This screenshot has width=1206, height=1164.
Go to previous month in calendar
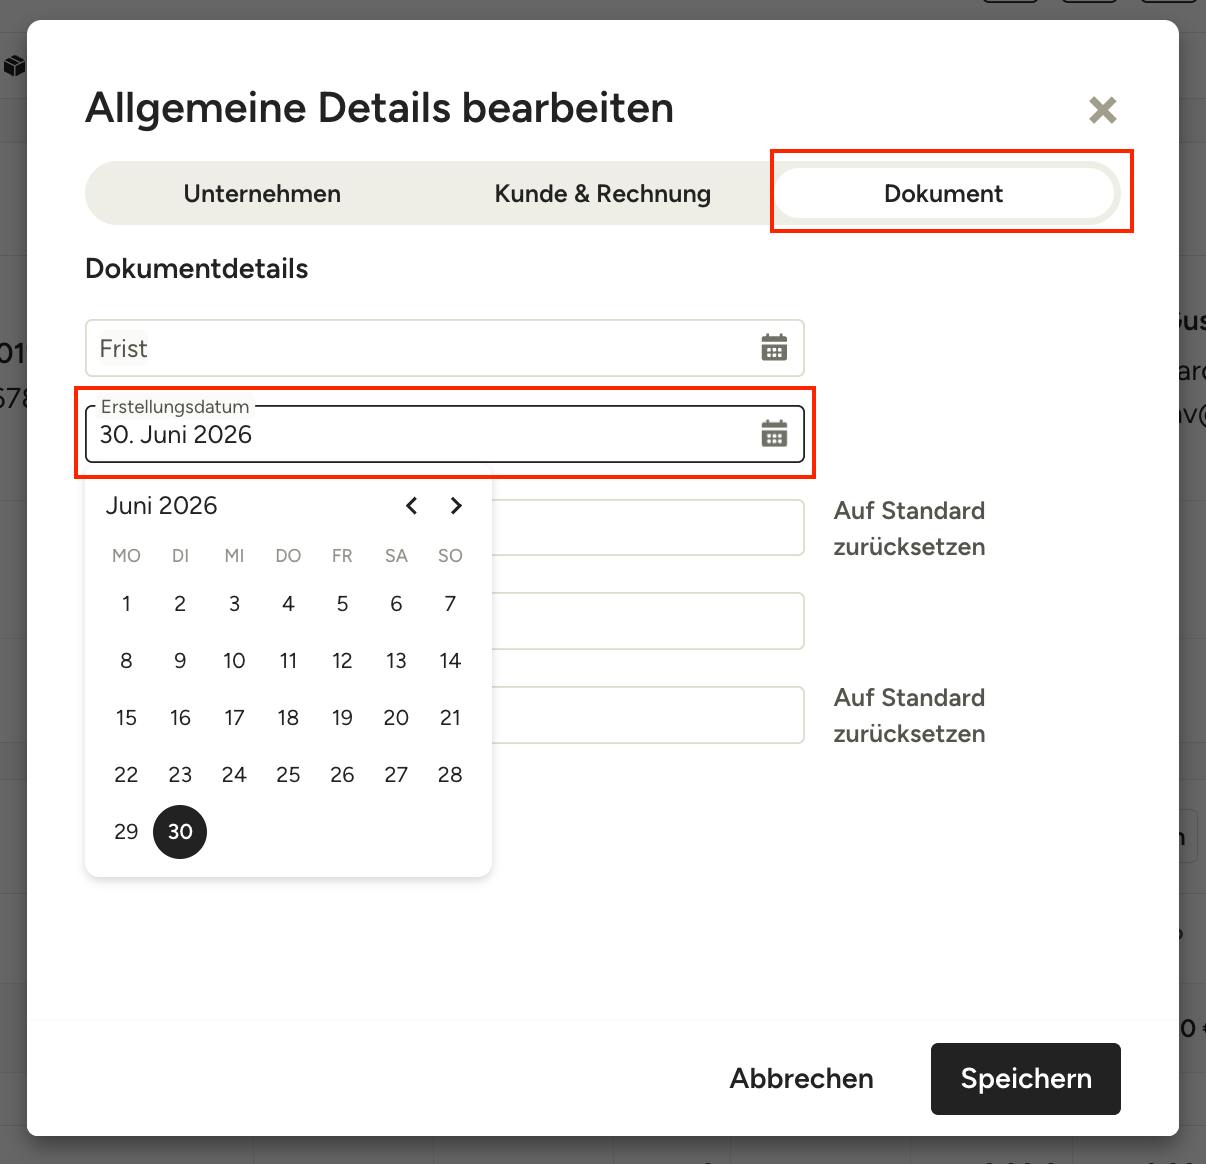411,506
